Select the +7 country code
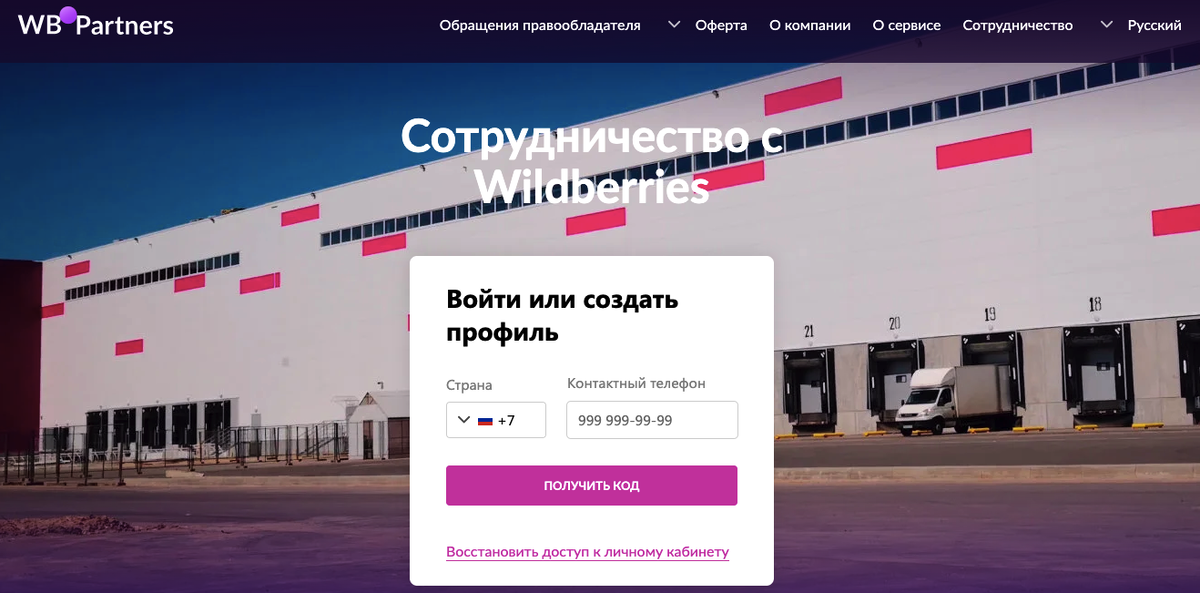This screenshot has height=593, width=1200. pyautogui.click(x=506, y=421)
